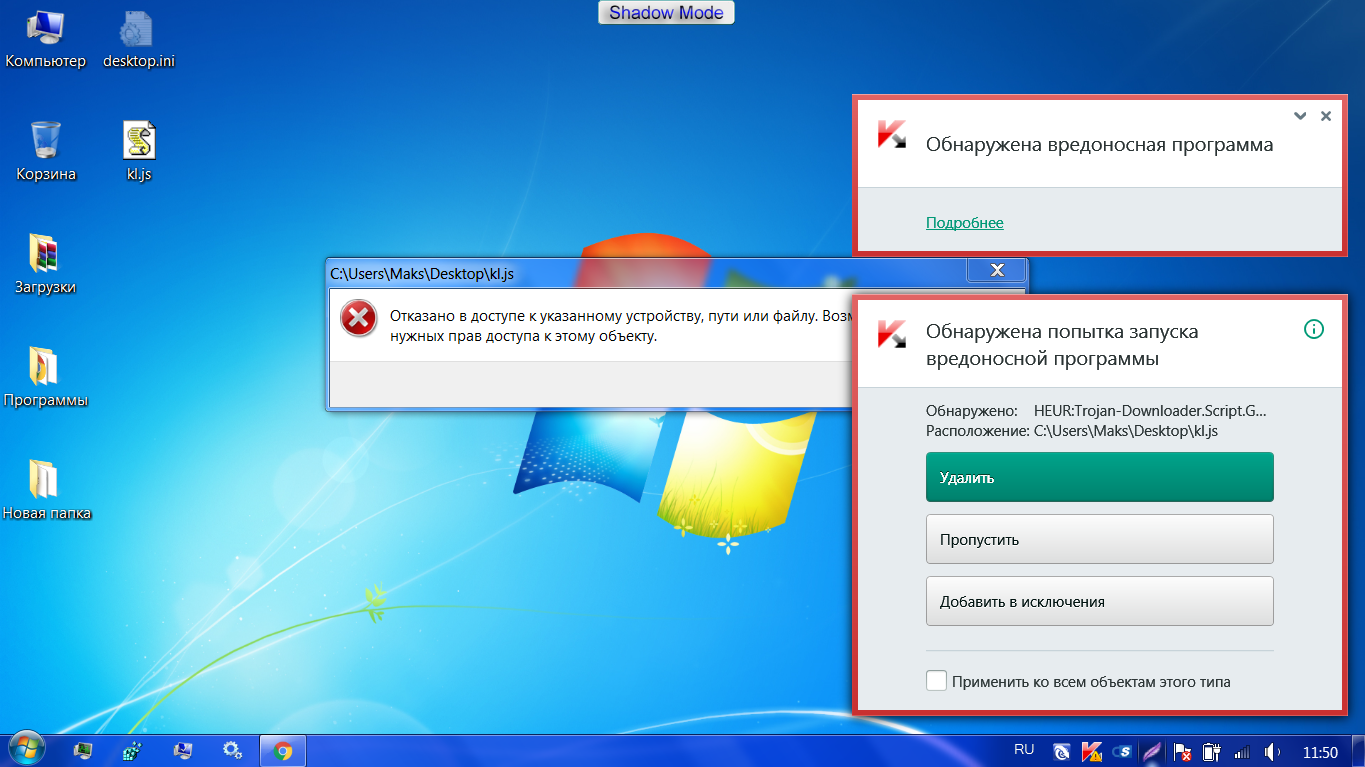1365x767 pixels.
Task: Select the desktop.ini file icon
Action: (x=139, y=39)
